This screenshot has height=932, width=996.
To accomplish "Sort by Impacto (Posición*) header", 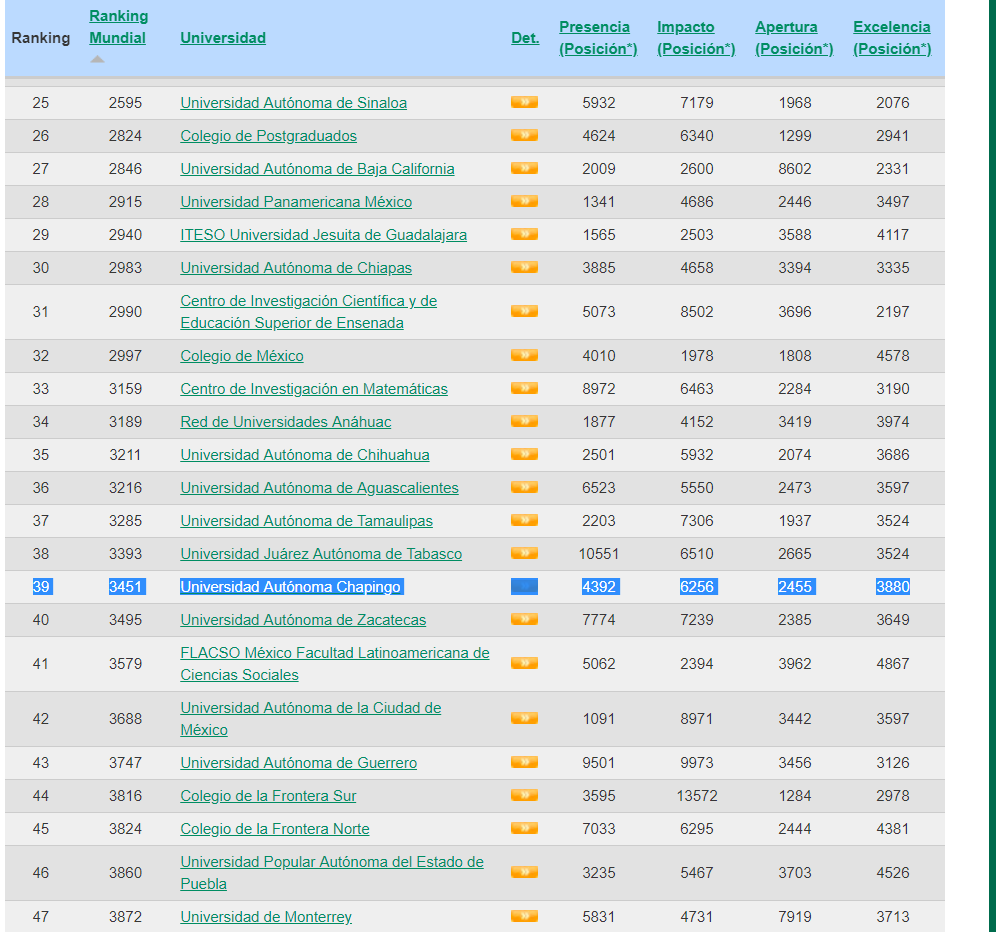I will click(696, 37).
